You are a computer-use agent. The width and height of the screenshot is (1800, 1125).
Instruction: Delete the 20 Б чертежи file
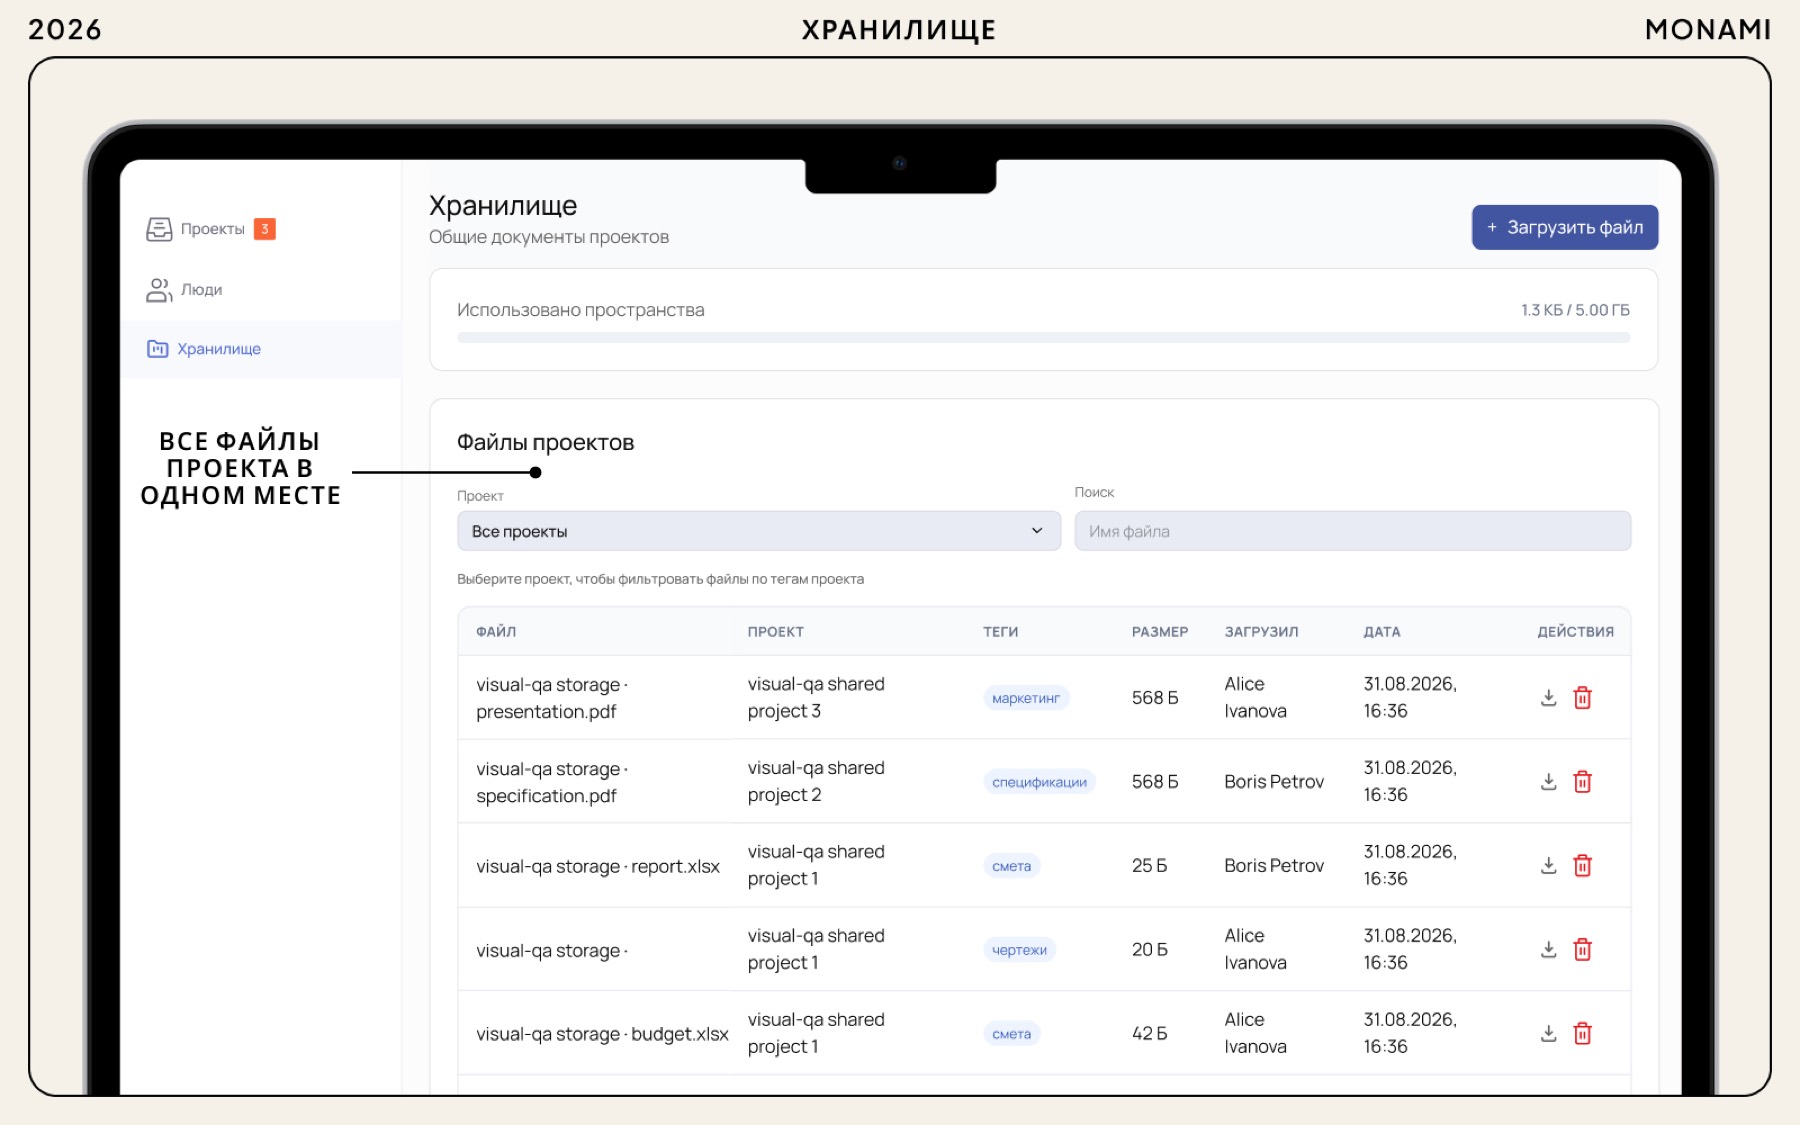(x=1582, y=950)
